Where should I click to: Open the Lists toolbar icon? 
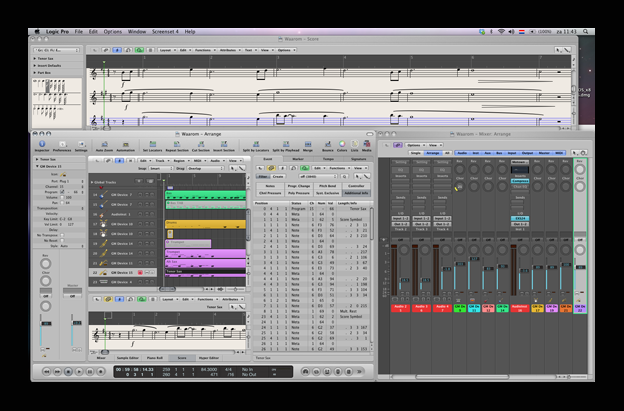[x=355, y=144]
